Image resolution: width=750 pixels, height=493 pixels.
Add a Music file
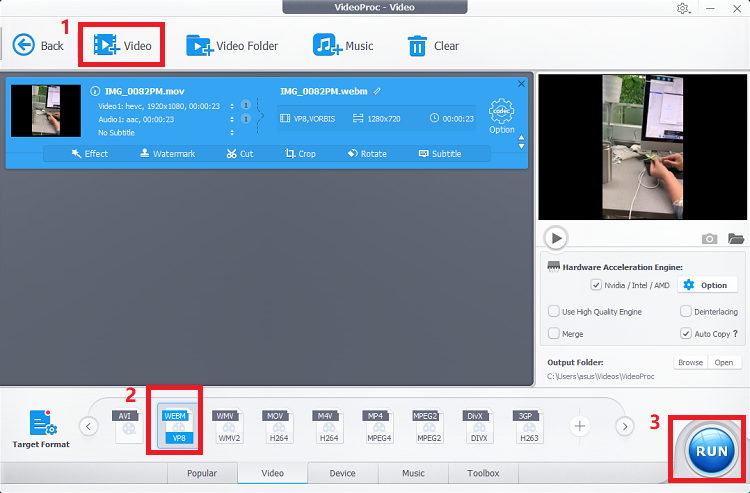pyautogui.click(x=343, y=46)
